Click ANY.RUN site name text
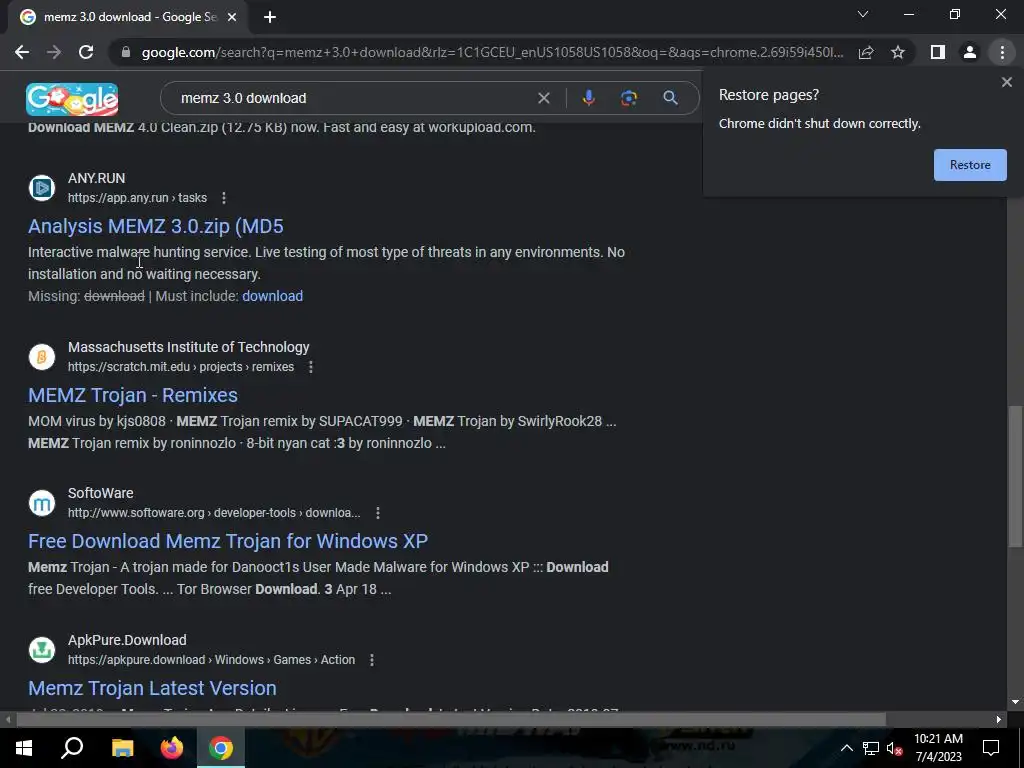 pyautogui.click(x=97, y=178)
